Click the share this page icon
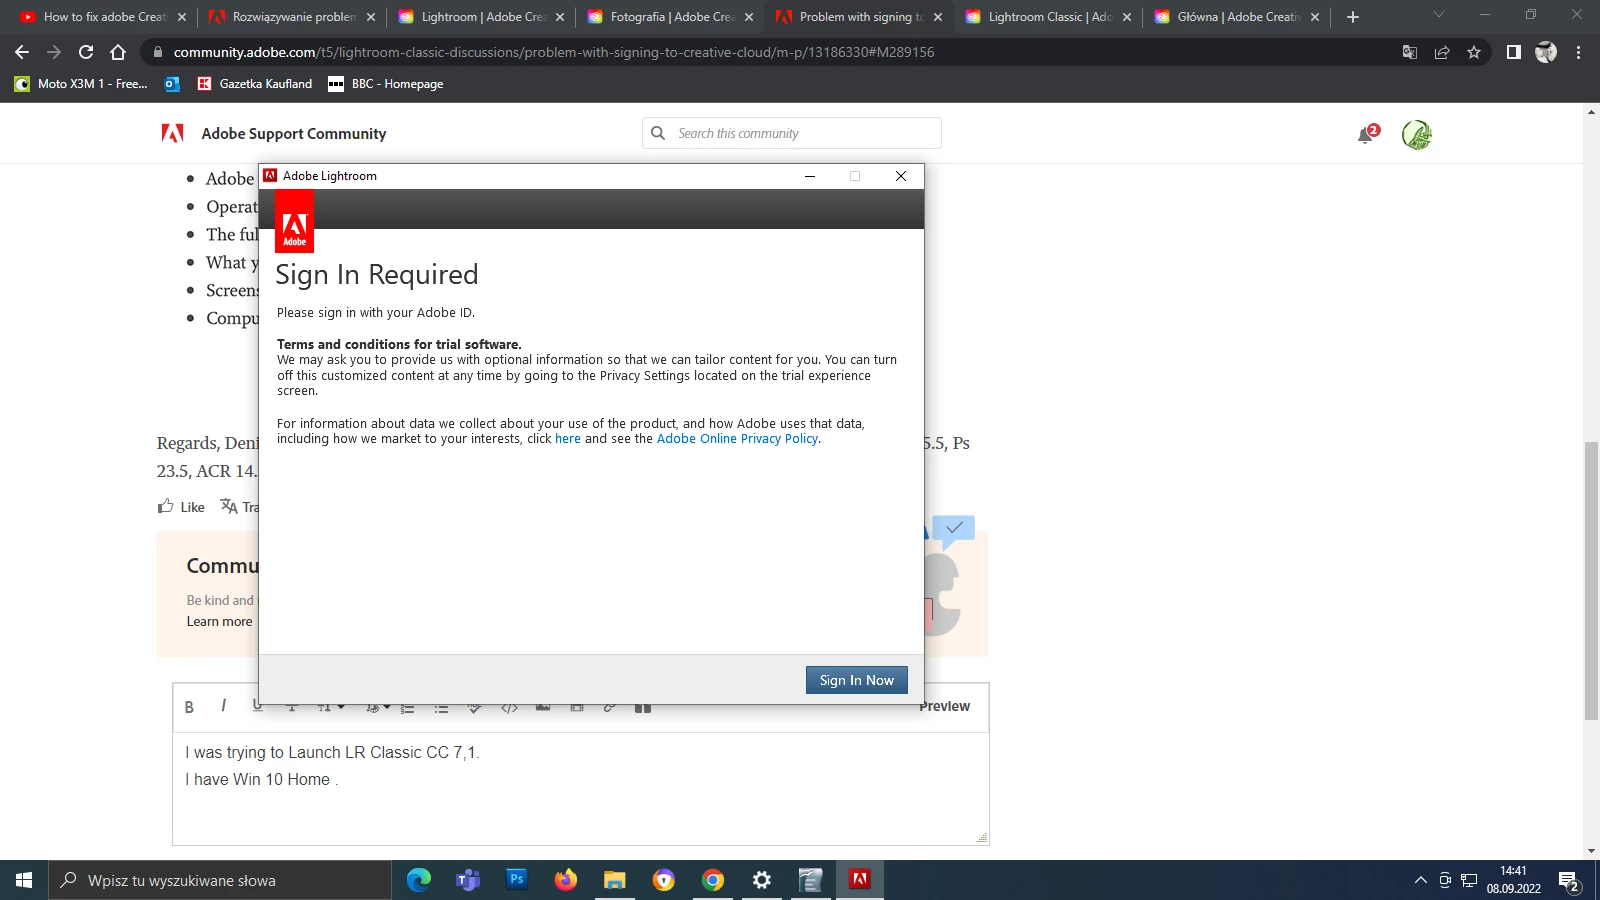This screenshot has height=900, width=1600. (x=1442, y=52)
